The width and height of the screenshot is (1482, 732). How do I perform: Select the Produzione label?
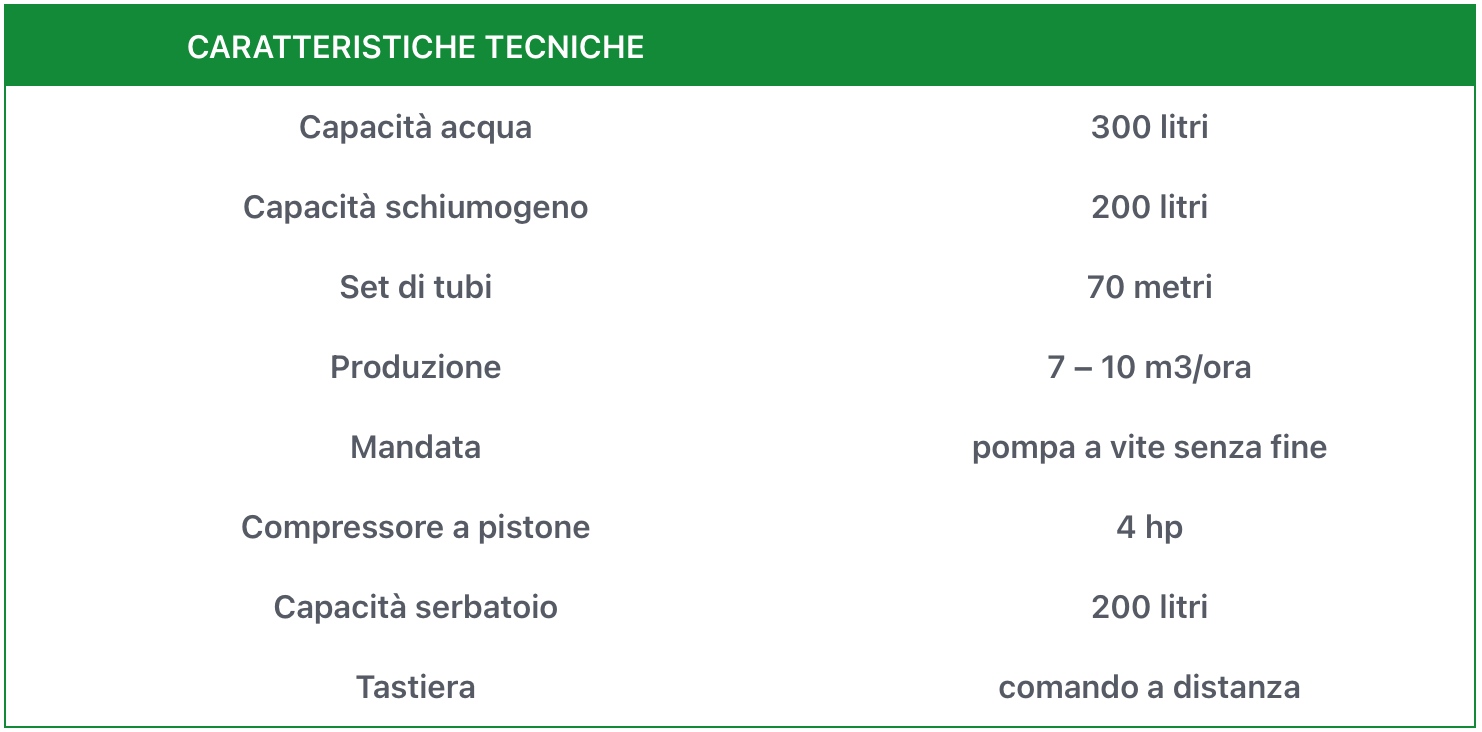pyautogui.click(x=415, y=367)
